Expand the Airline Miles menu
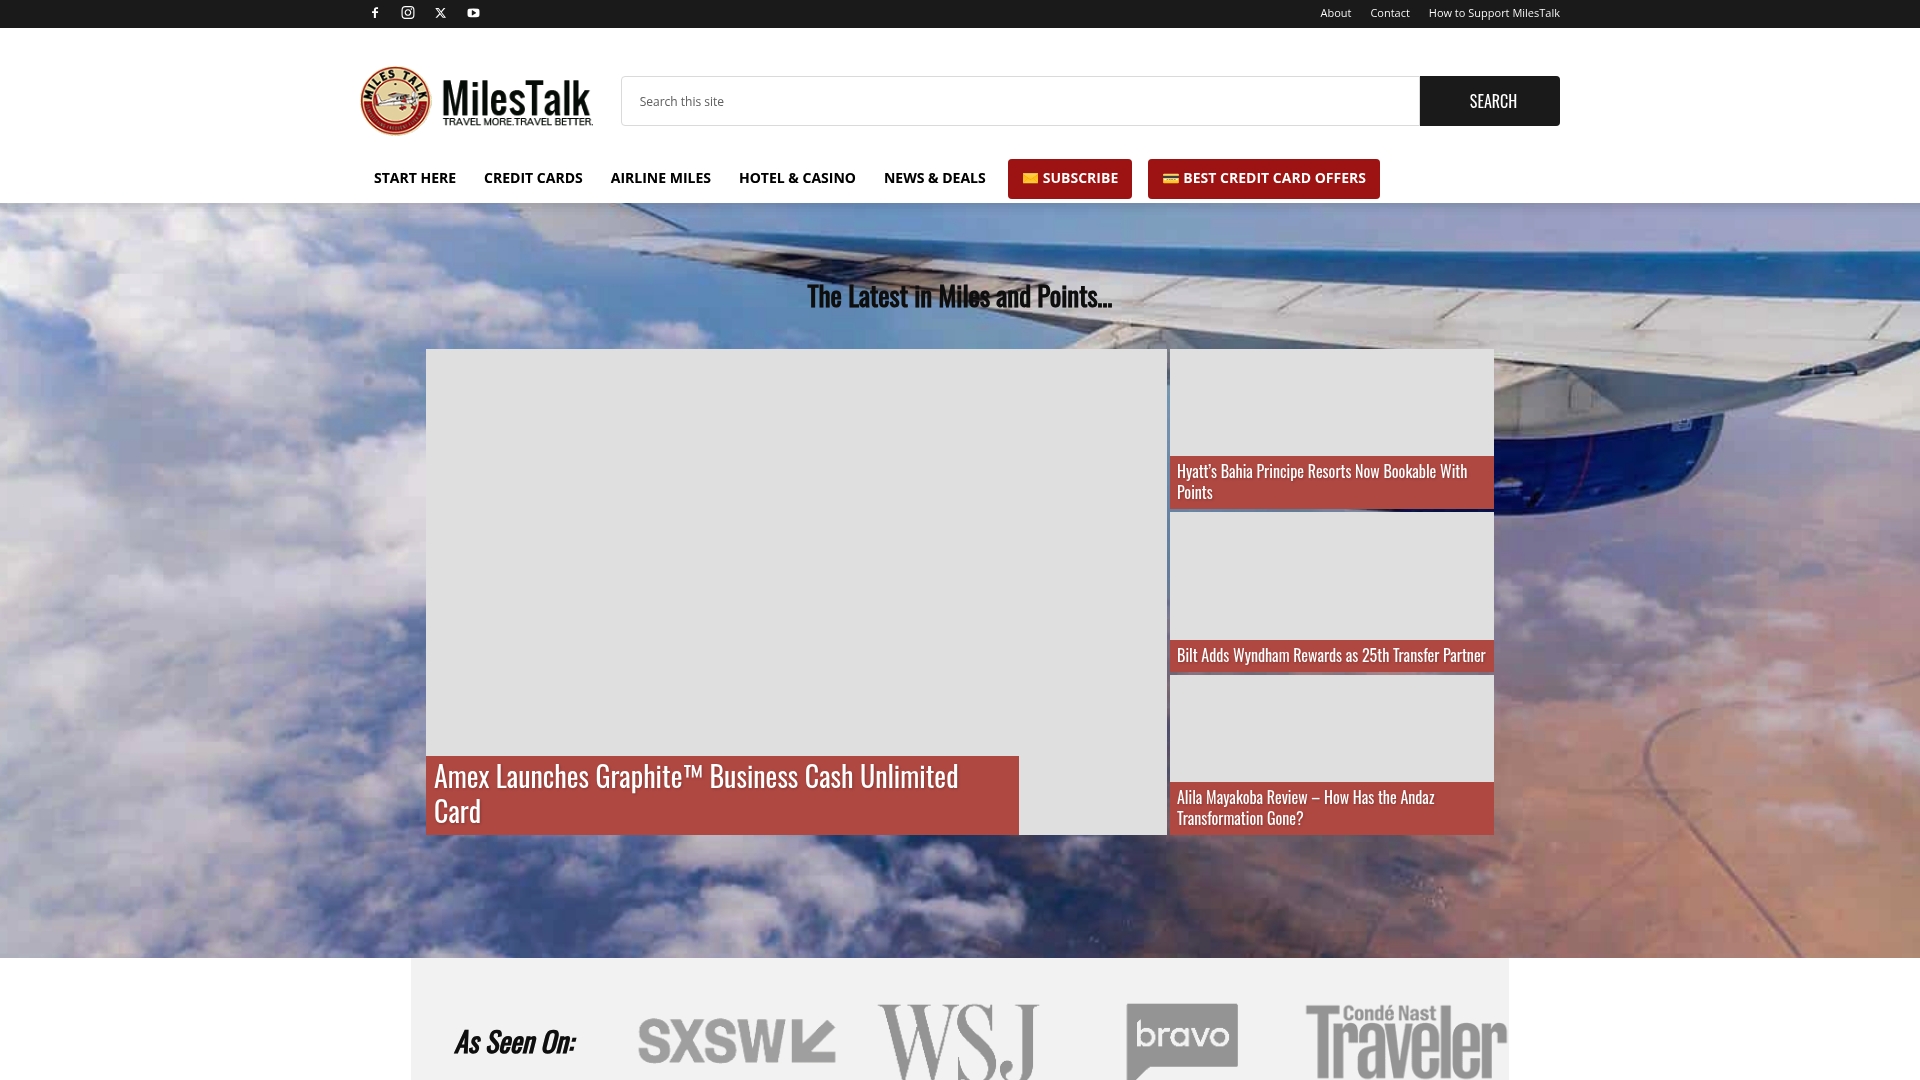The image size is (1920, 1080). coord(660,178)
